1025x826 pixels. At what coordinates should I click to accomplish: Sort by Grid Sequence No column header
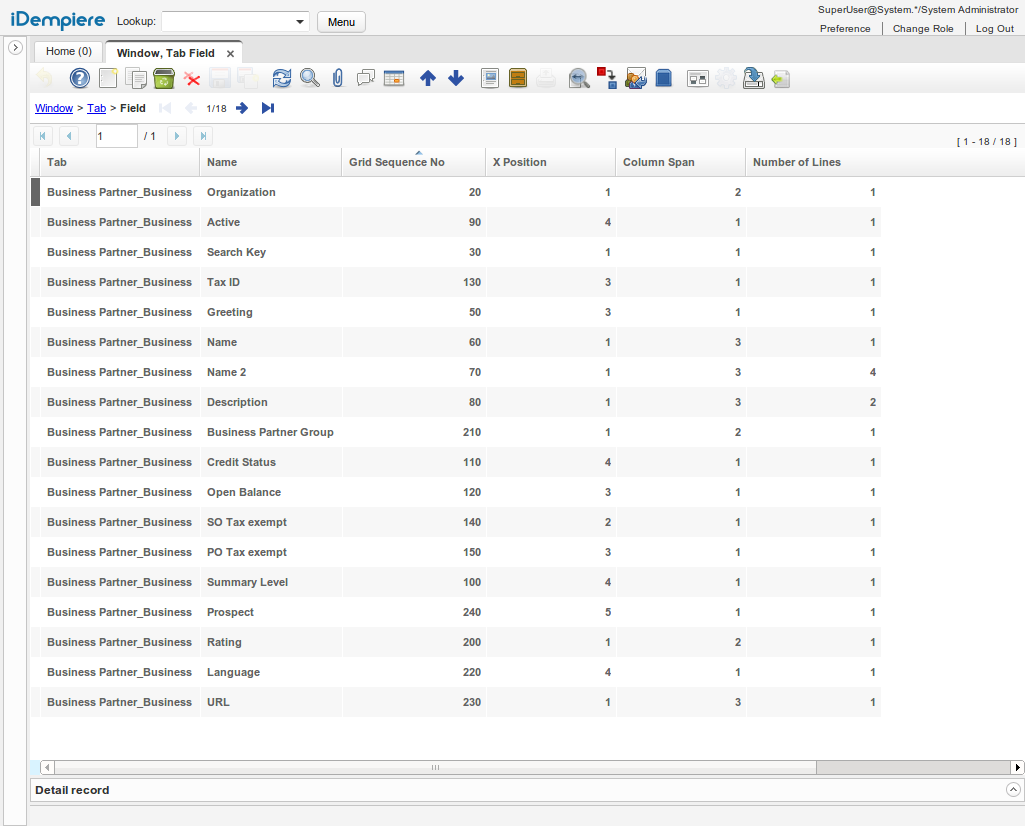pos(397,162)
